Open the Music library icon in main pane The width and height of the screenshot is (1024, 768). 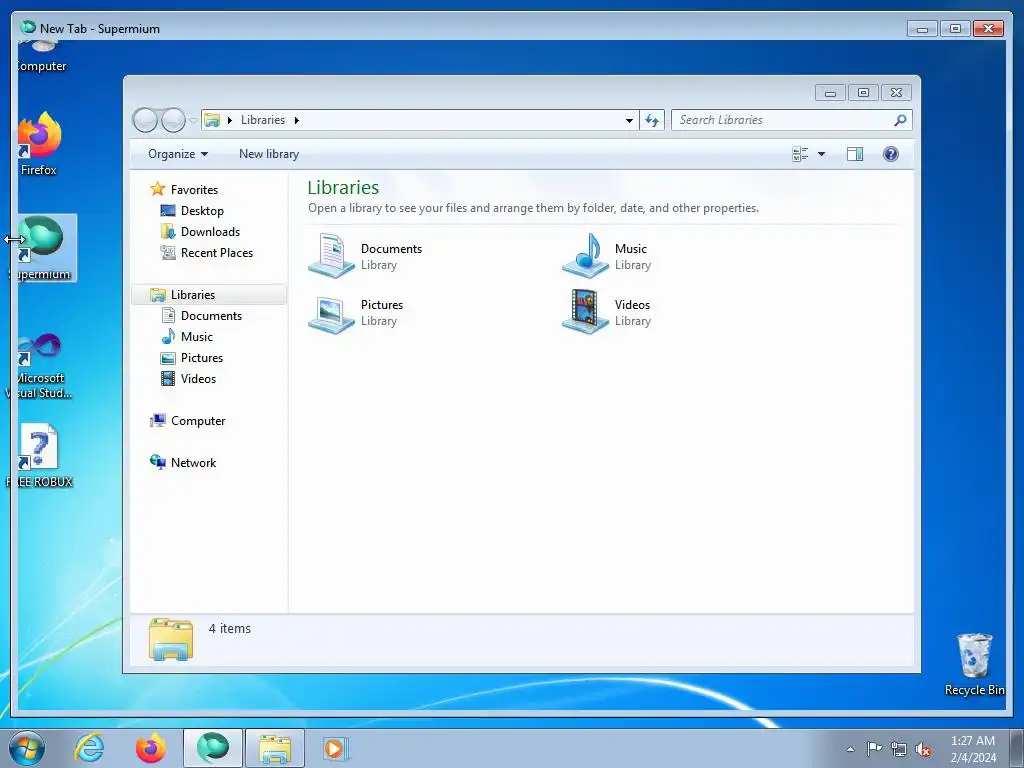tap(585, 255)
